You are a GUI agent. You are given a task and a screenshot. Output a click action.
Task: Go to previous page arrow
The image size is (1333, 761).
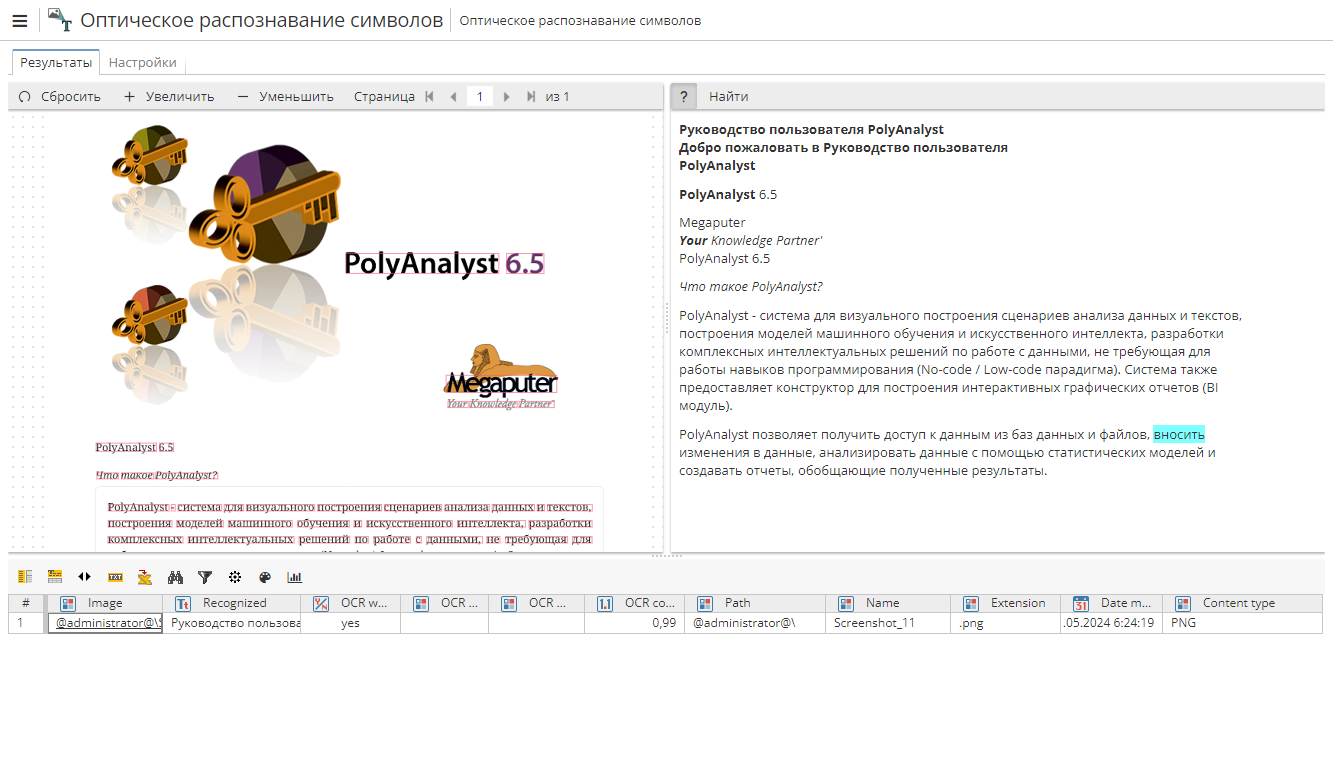point(453,97)
